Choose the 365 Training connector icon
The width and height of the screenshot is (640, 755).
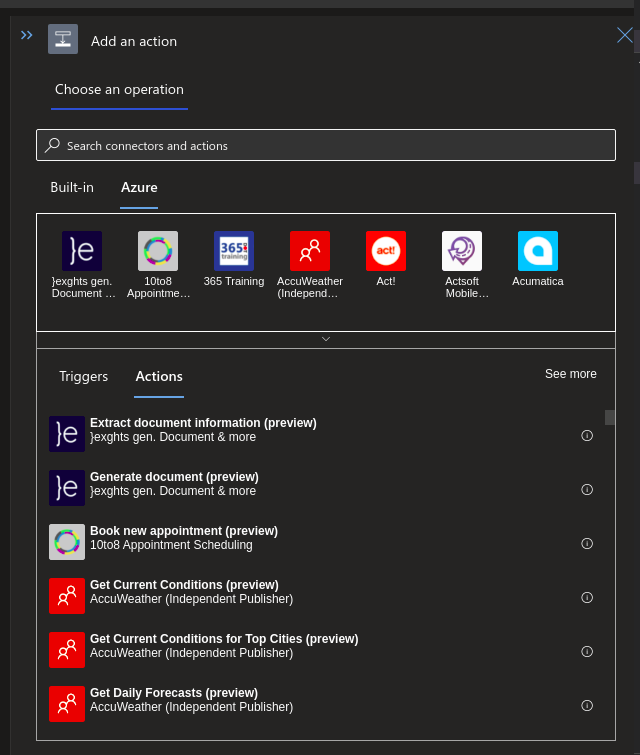pyautogui.click(x=234, y=251)
